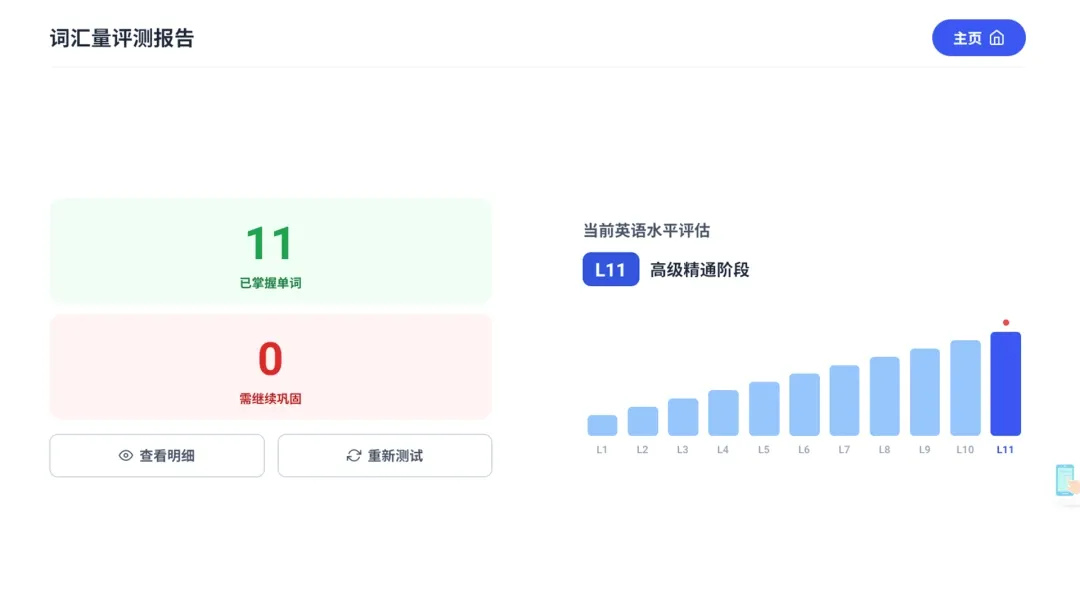
Task: Open 查看明细 details view
Action: pos(157,455)
